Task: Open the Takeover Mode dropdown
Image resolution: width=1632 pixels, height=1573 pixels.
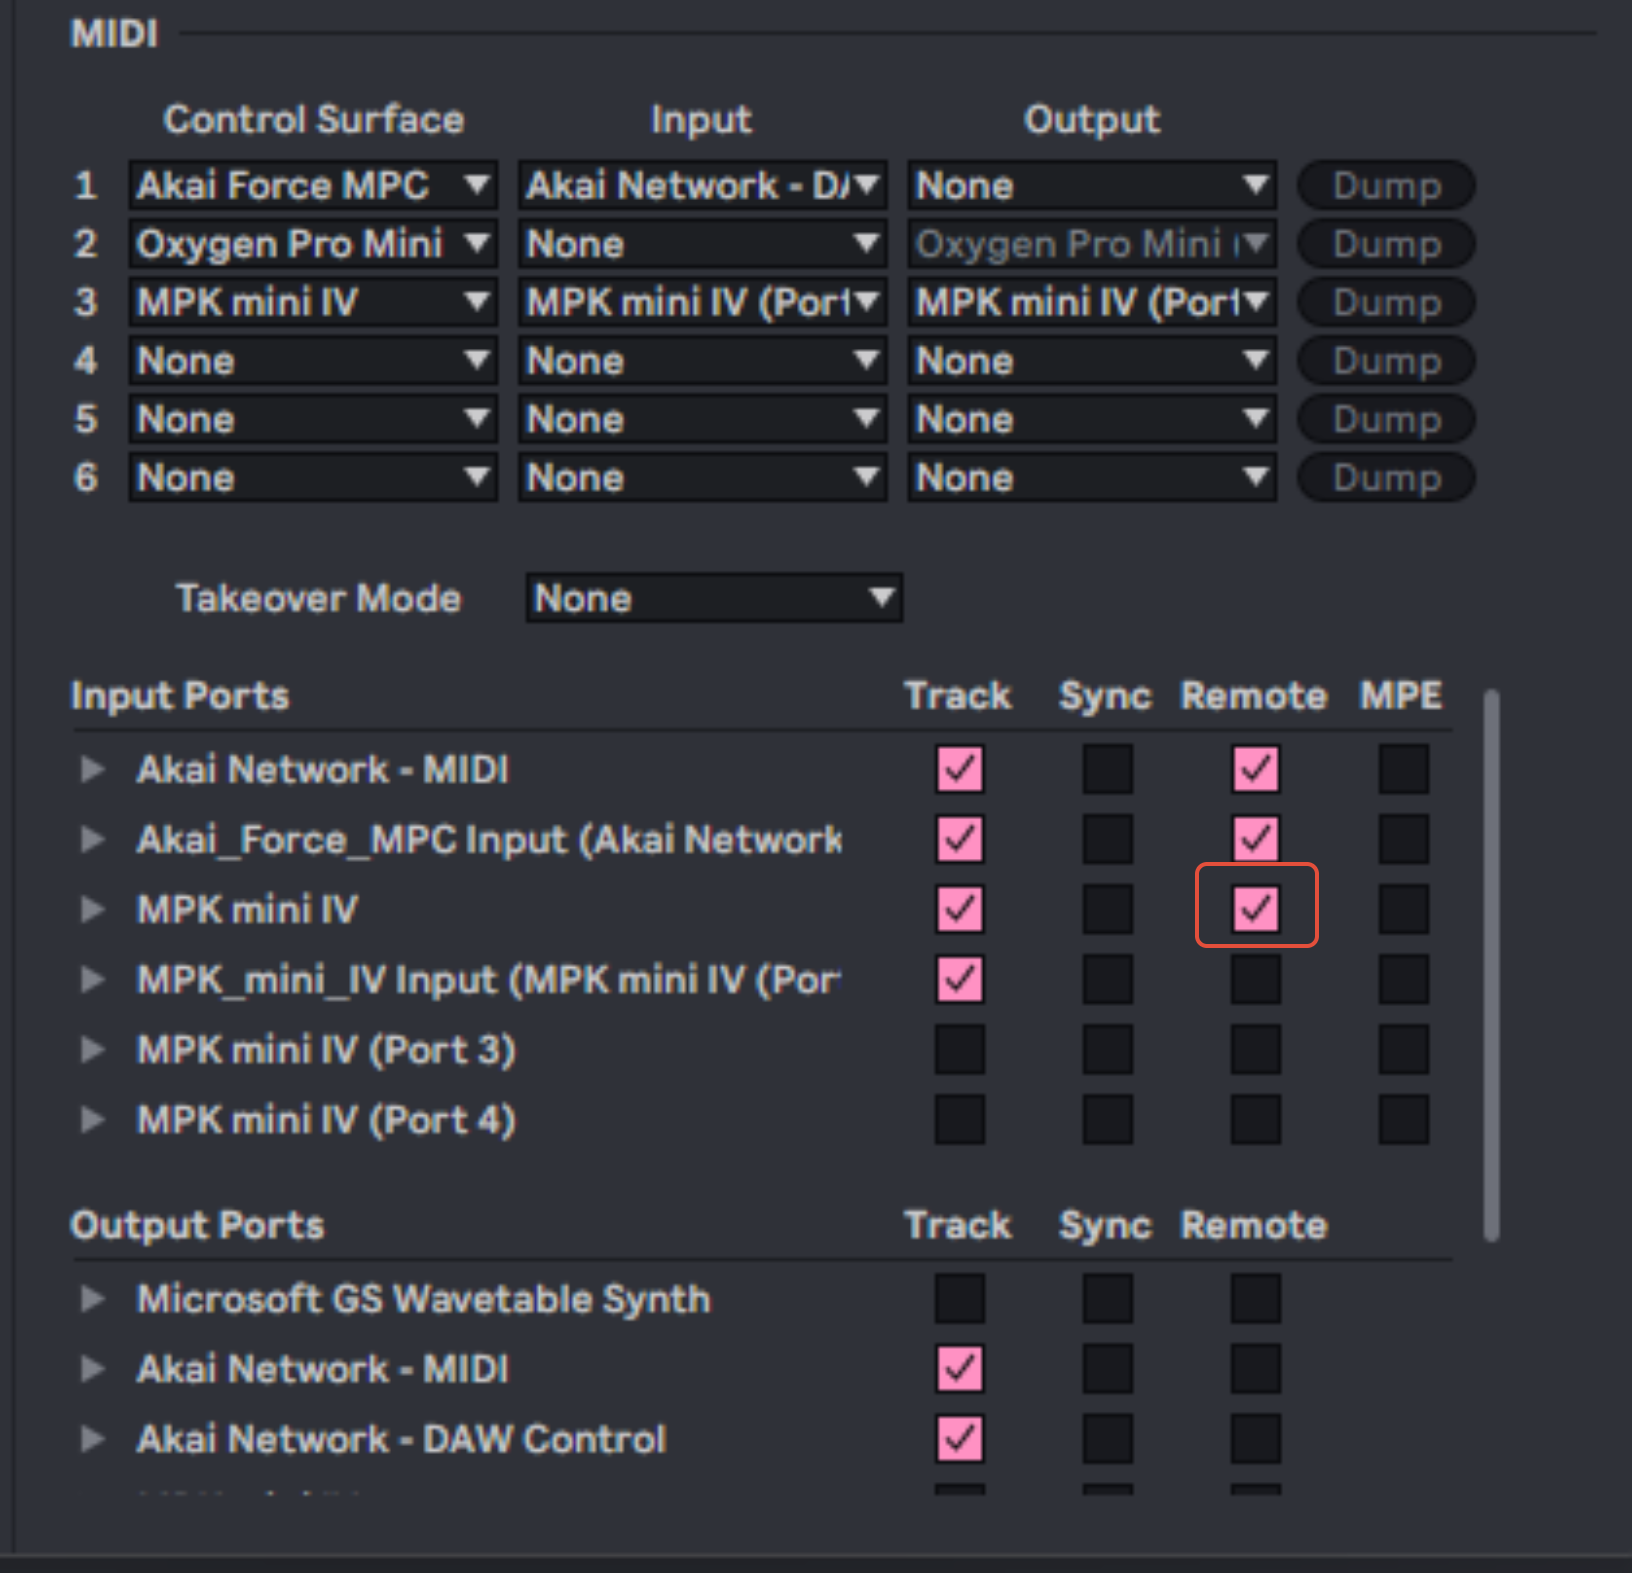Action: point(714,598)
